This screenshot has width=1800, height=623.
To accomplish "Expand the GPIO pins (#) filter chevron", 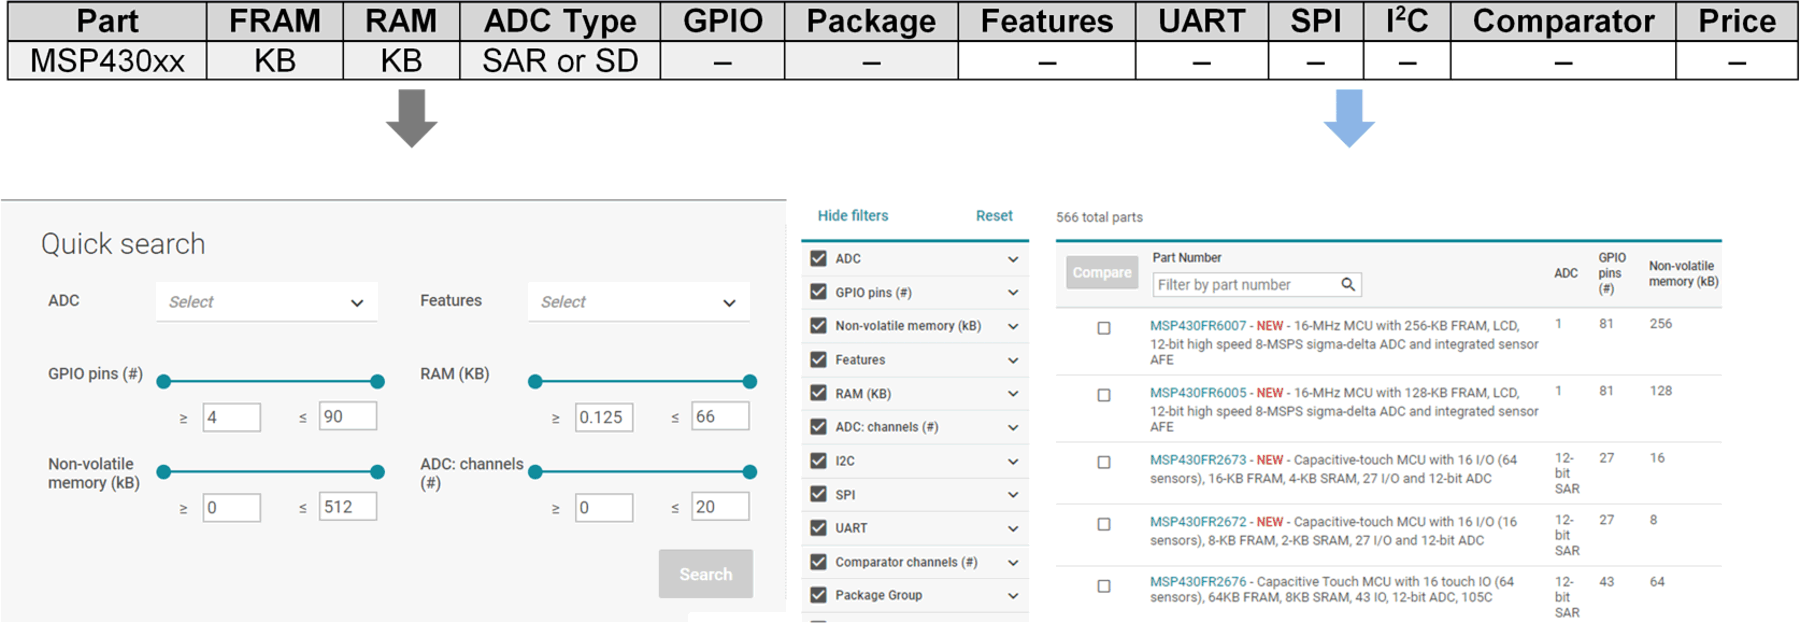I will pos(1013,293).
